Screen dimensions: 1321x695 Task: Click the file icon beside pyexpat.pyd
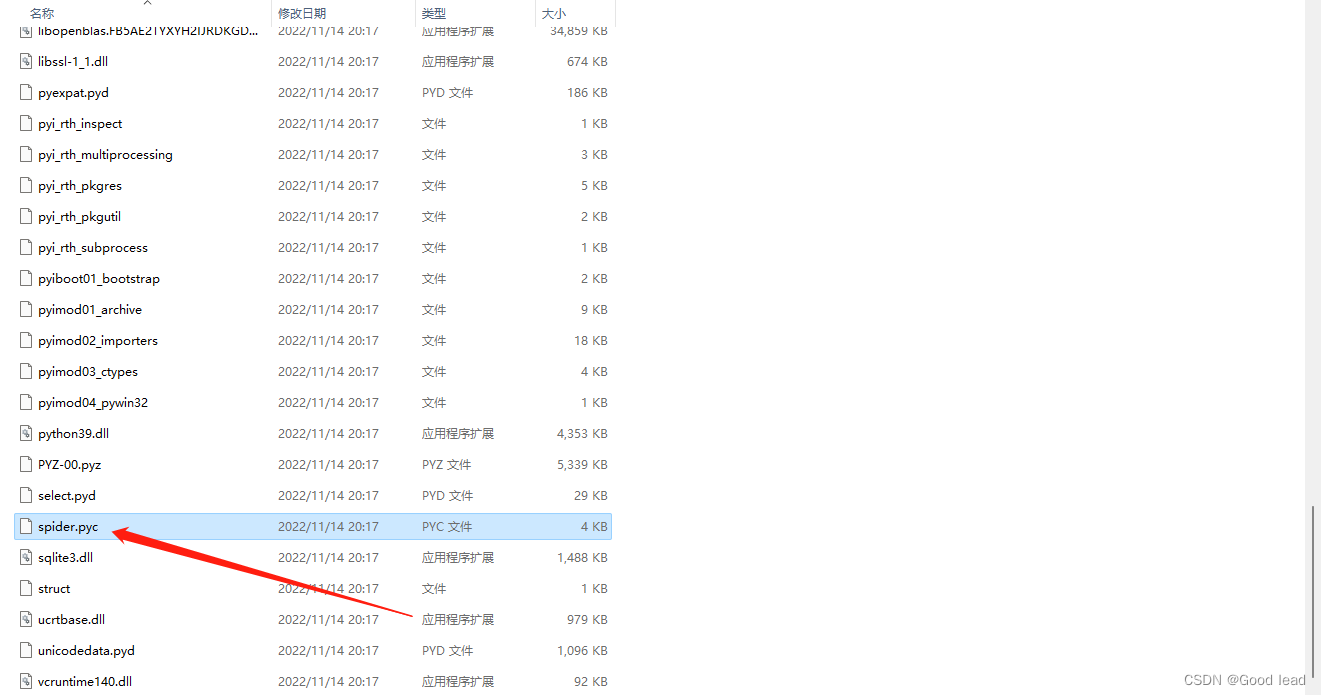[x=24, y=92]
